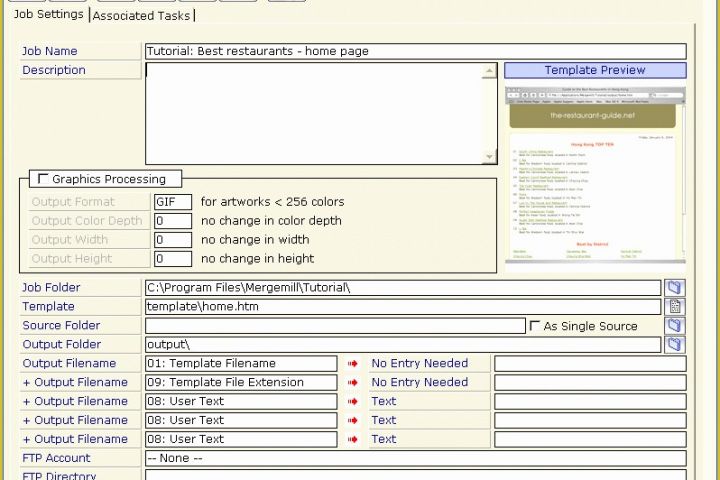Click the Output Color Depth value field
The height and width of the screenshot is (480, 720).
[x=173, y=220]
